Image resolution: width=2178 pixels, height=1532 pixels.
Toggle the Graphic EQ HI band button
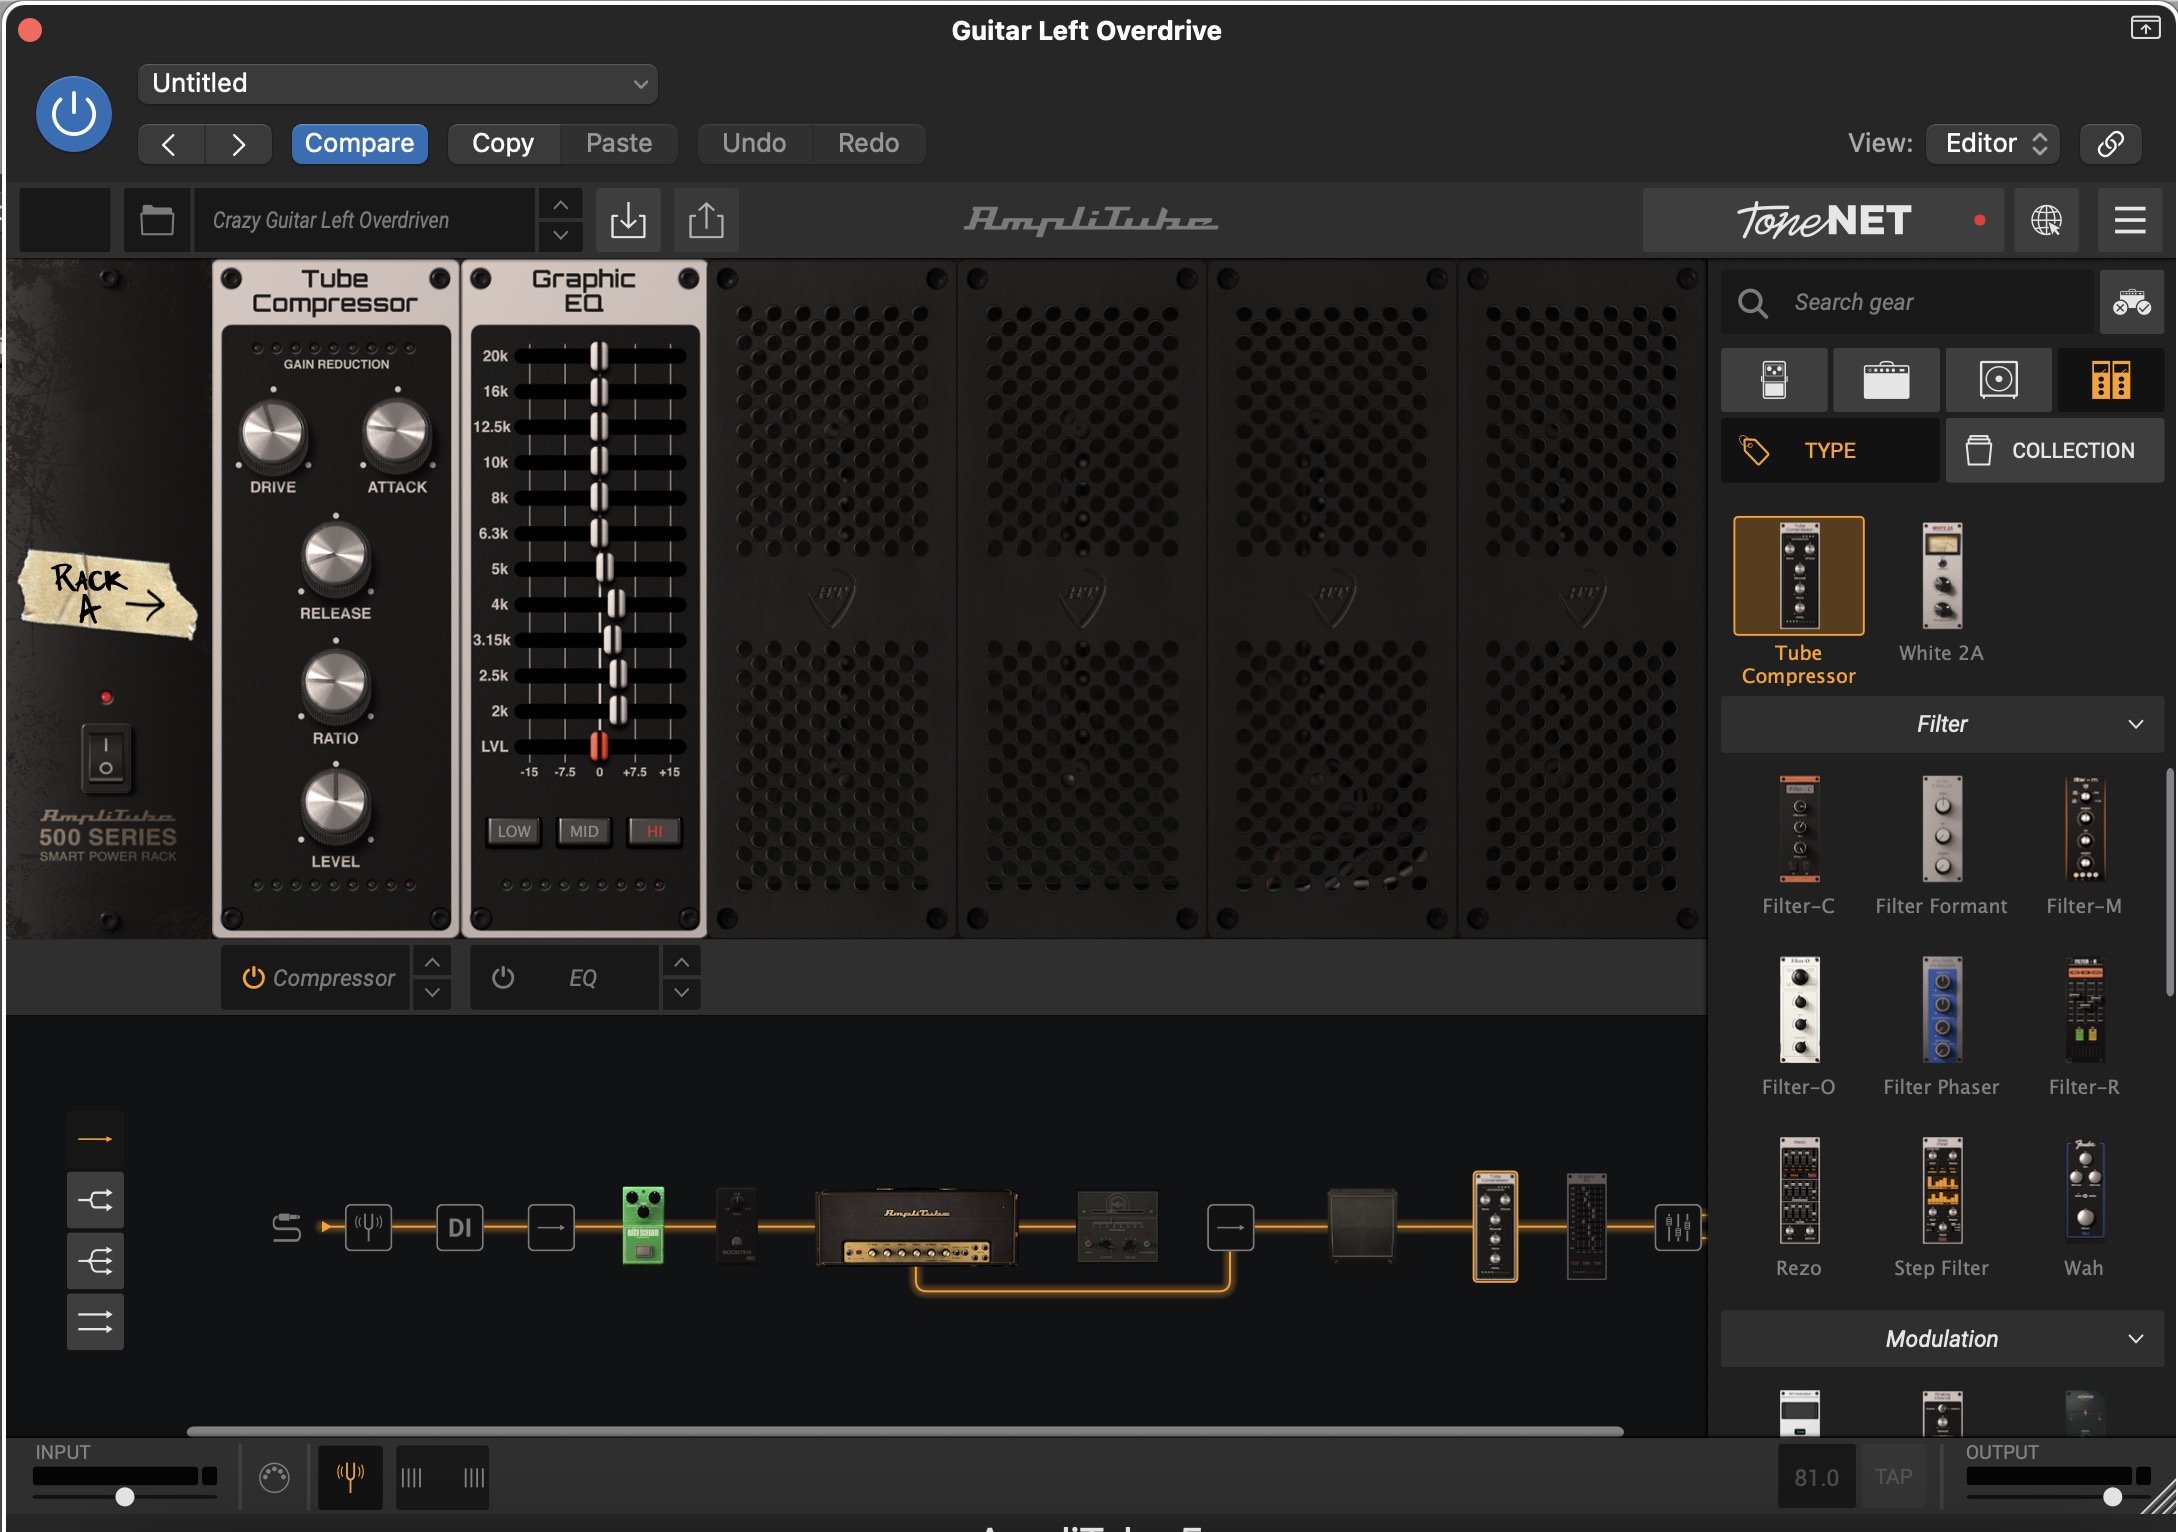(x=654, y=831)
